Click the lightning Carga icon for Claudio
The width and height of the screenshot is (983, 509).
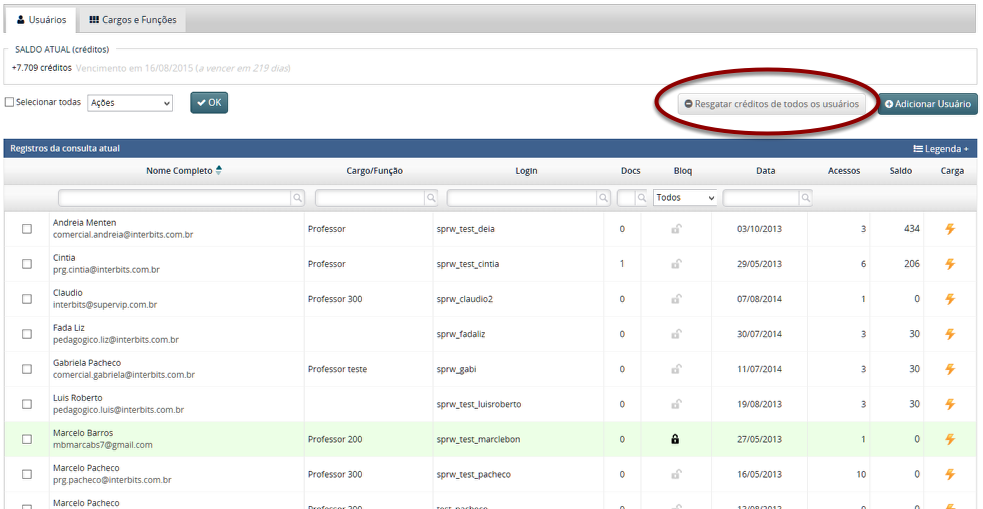point(949,299)
